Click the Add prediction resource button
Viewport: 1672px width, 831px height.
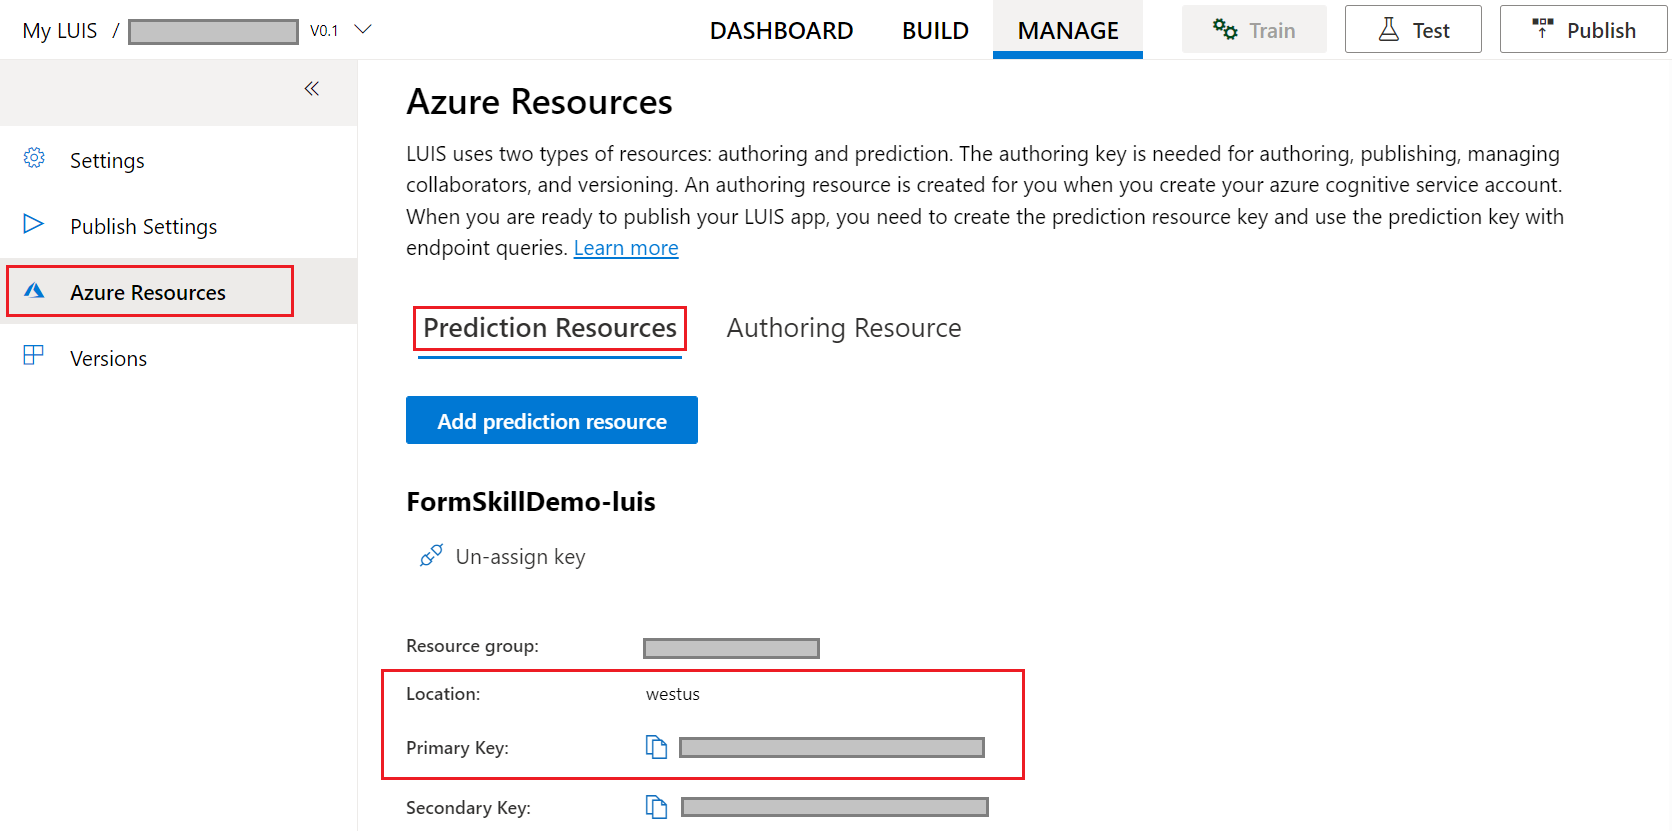point(552,420)
